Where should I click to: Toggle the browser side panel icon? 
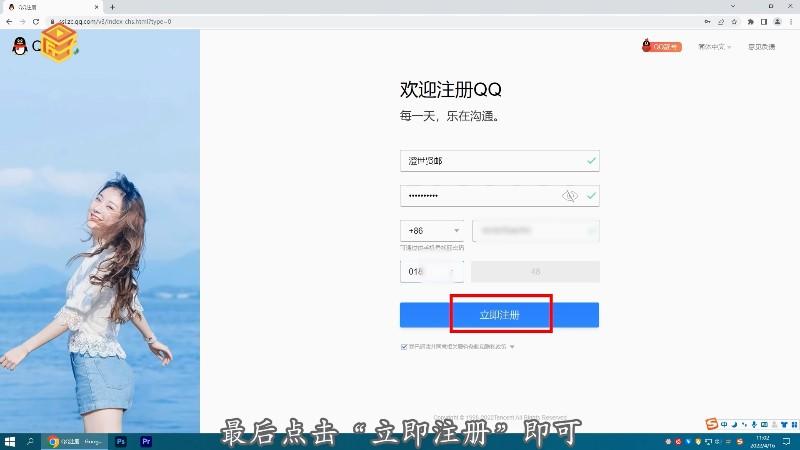[764, 22]
